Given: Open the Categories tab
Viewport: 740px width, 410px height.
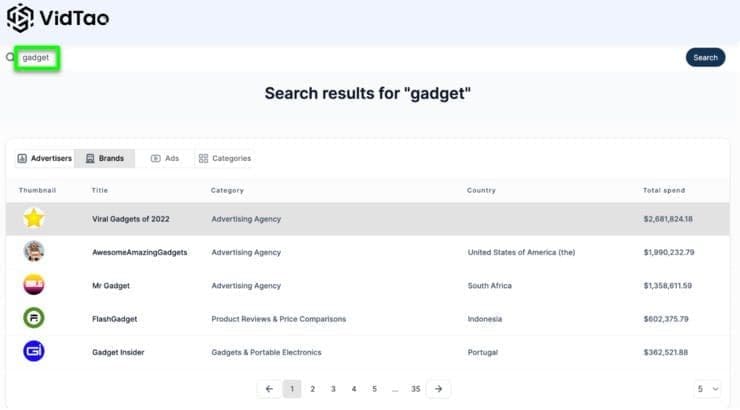Looking at the screenshot, I should point(225,159).
